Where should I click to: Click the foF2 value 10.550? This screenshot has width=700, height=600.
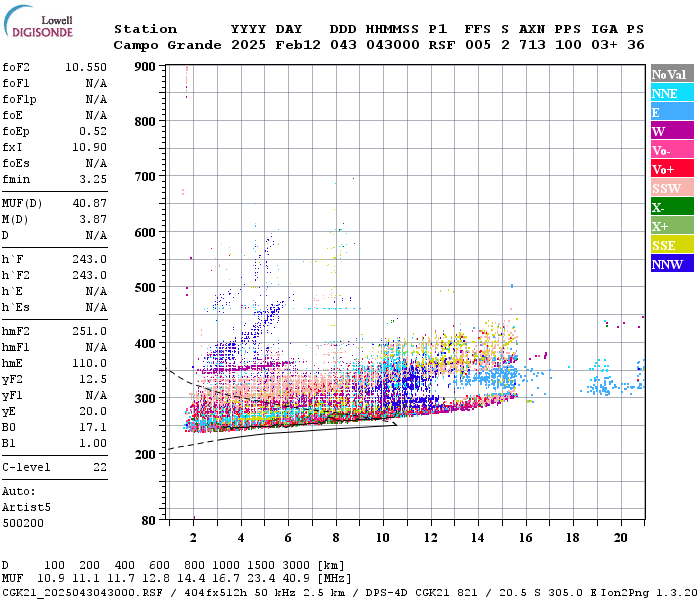tap(86, 67)
